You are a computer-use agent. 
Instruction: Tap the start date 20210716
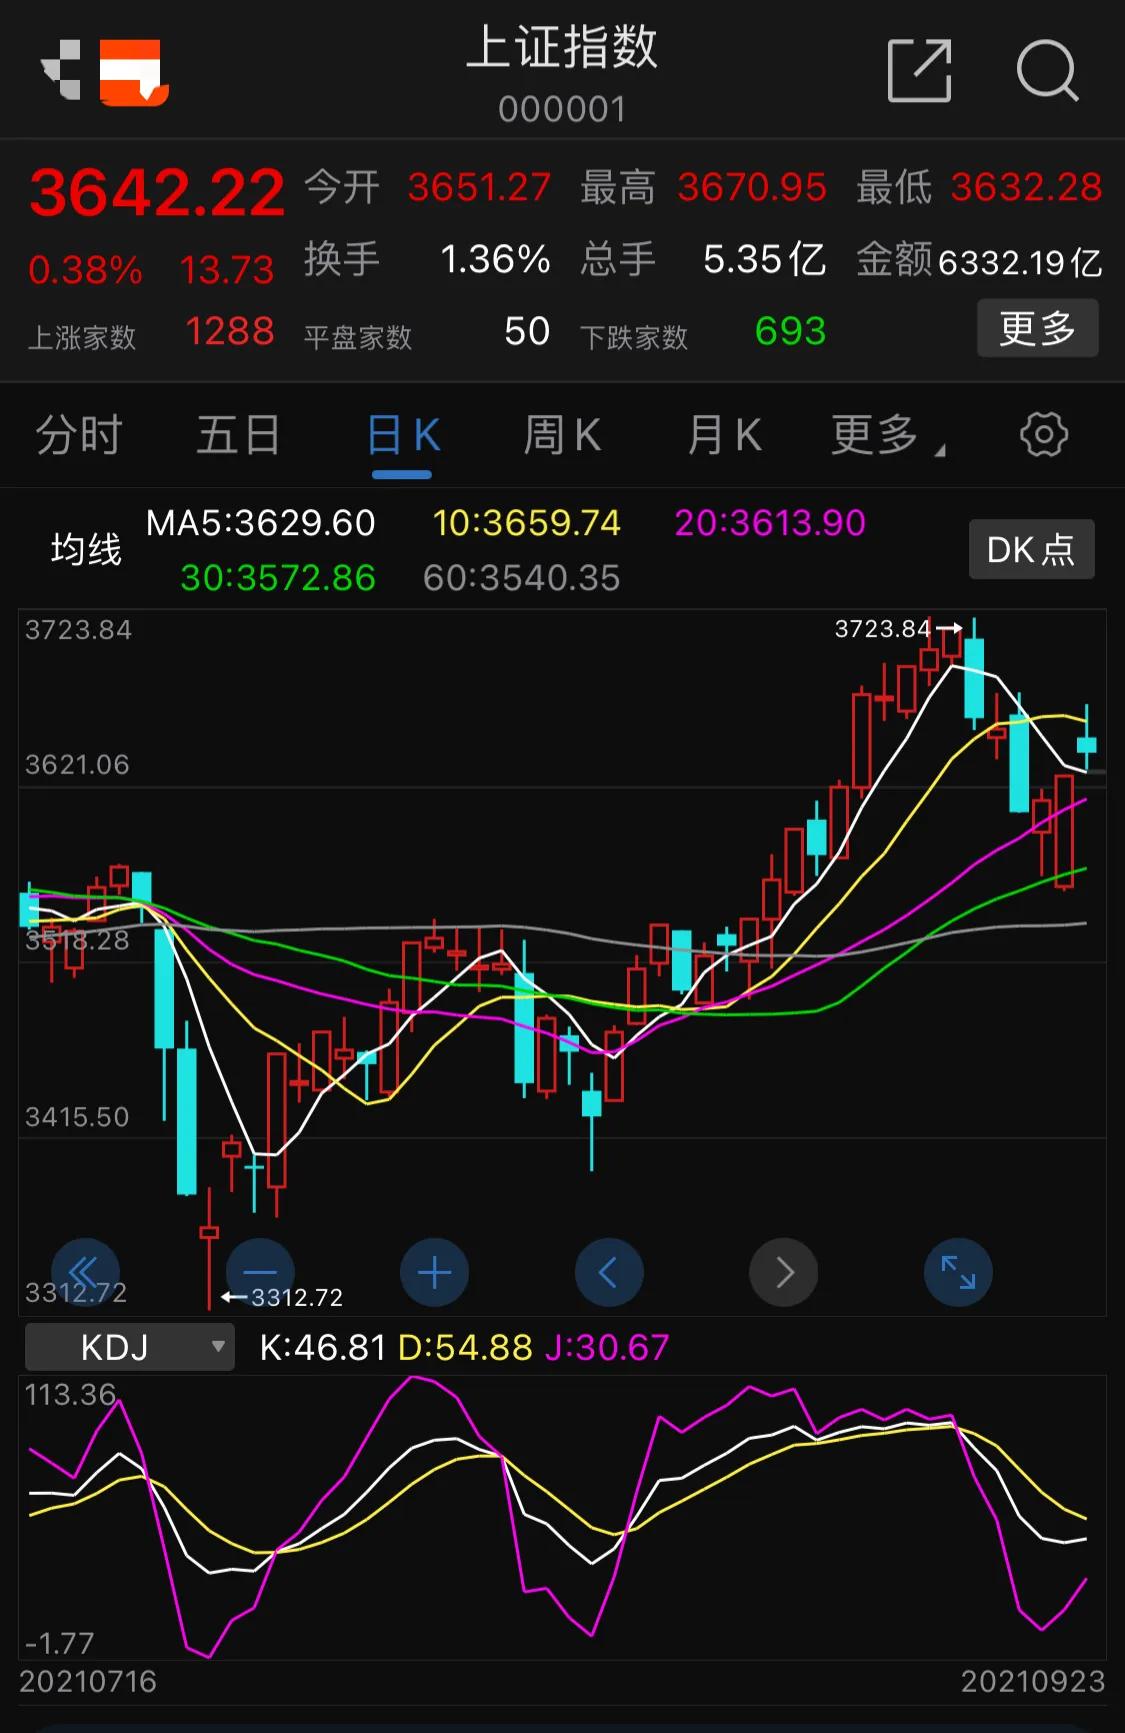pos(88,1682)
